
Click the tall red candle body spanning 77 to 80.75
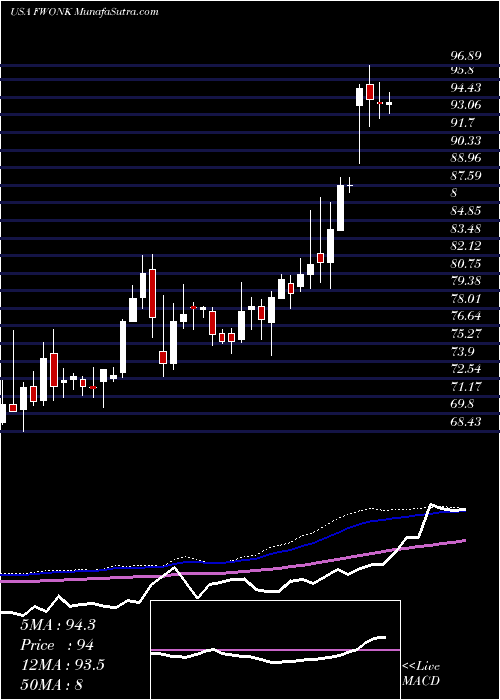click(x=153, y=293)
